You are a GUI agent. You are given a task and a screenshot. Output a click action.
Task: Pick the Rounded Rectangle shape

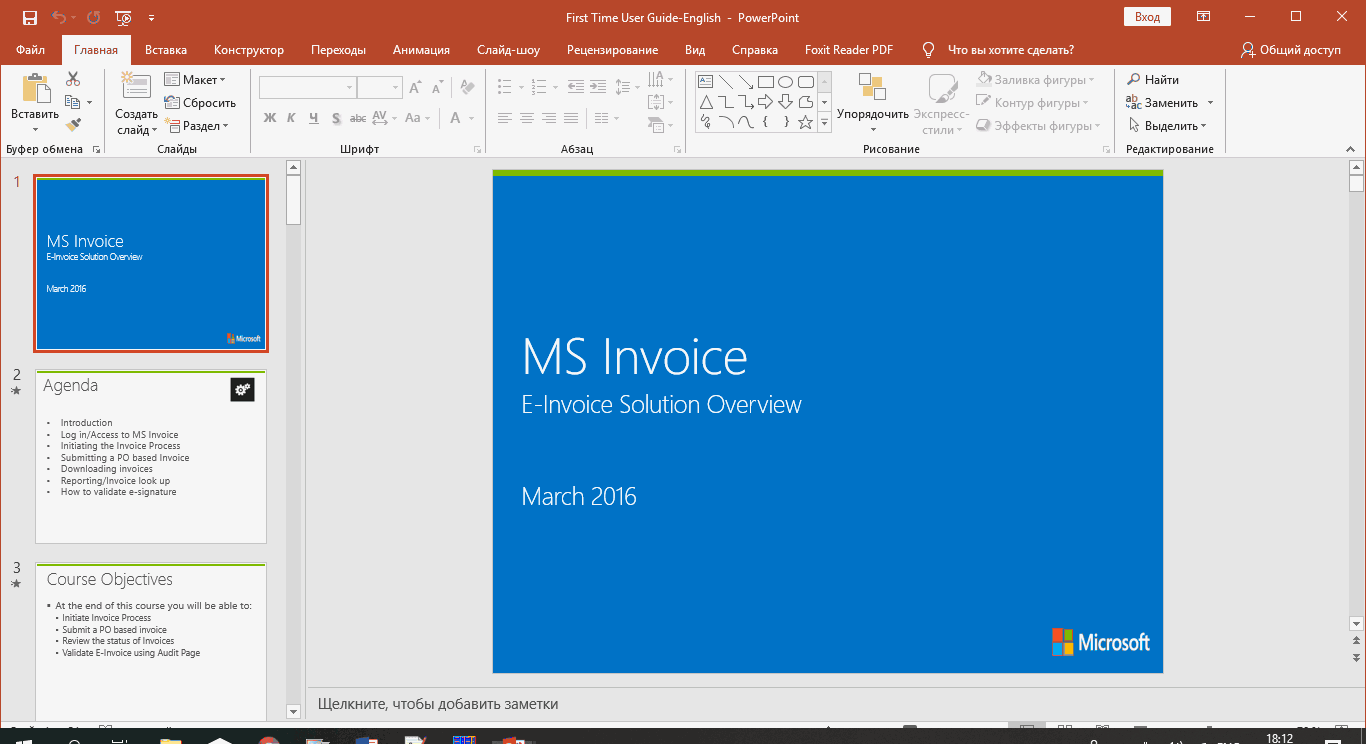pos(805,81)
